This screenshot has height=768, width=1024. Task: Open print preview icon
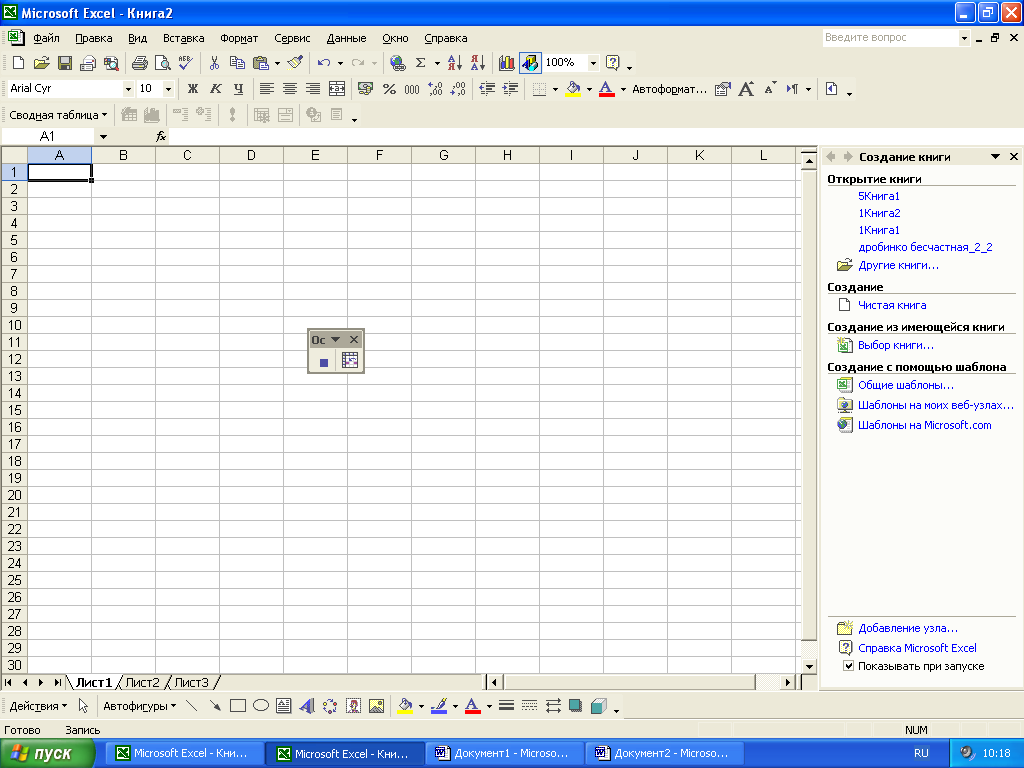tap(162, 63)
